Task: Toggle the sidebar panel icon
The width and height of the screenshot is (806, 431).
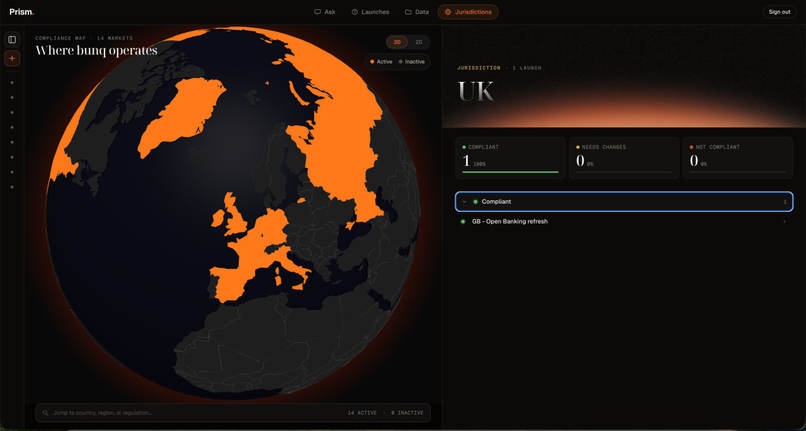Action: (12, 40)
